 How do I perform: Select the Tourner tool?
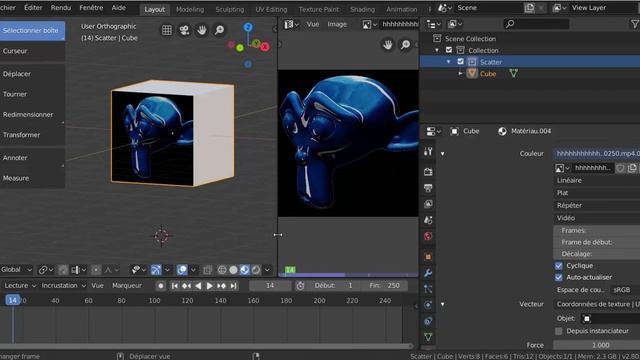(32, 94)
